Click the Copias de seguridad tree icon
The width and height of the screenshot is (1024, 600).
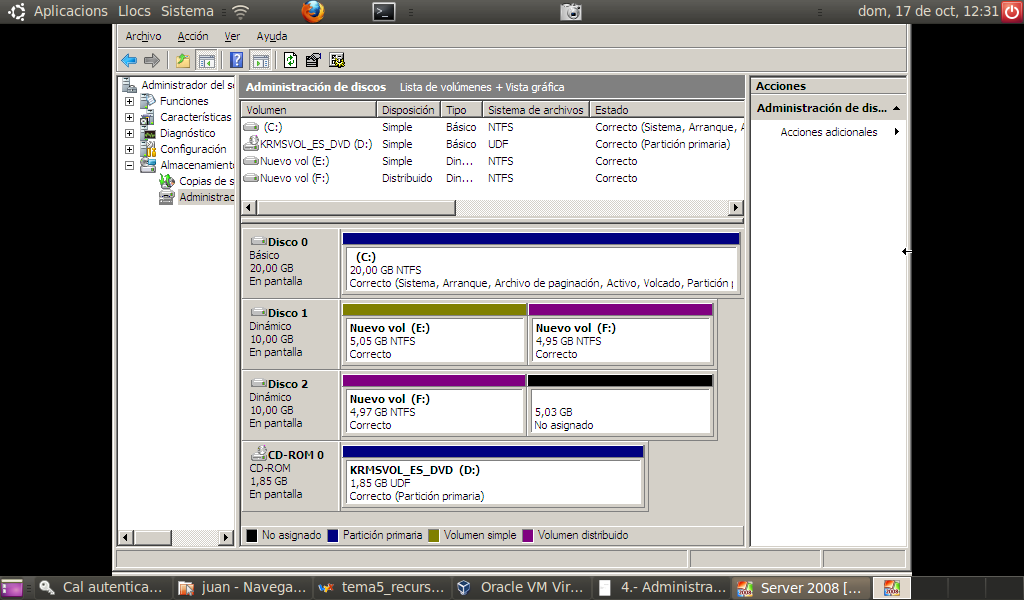pyautogui.click(x=167, y=181)
